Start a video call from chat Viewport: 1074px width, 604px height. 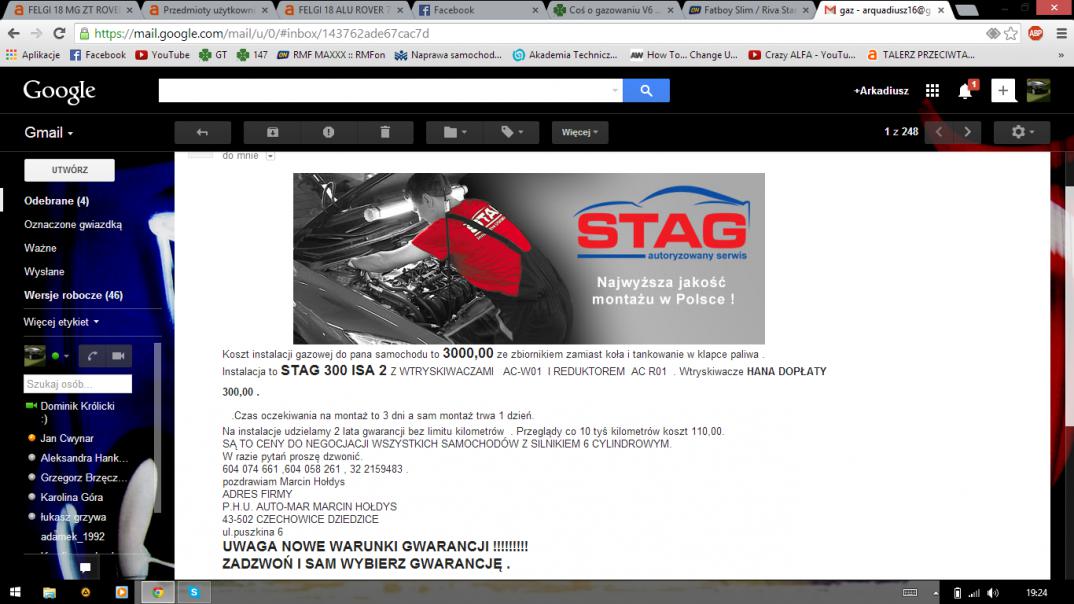tap(118, 355)
